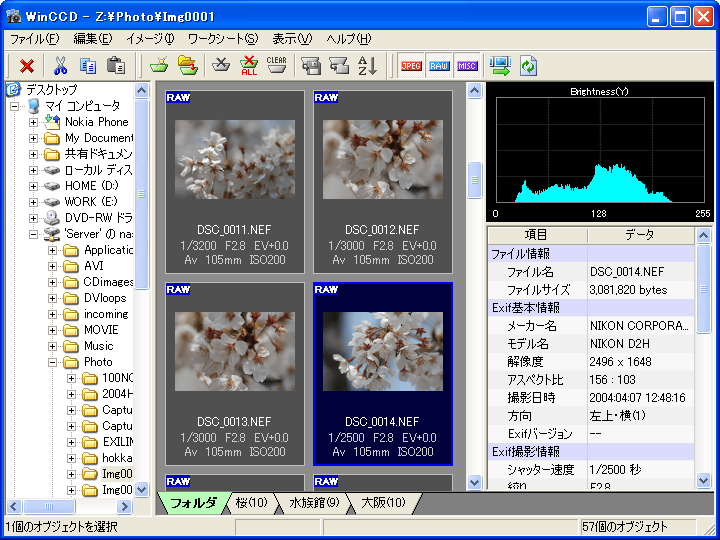Click the green tray open icon

[x=159, y=66]
